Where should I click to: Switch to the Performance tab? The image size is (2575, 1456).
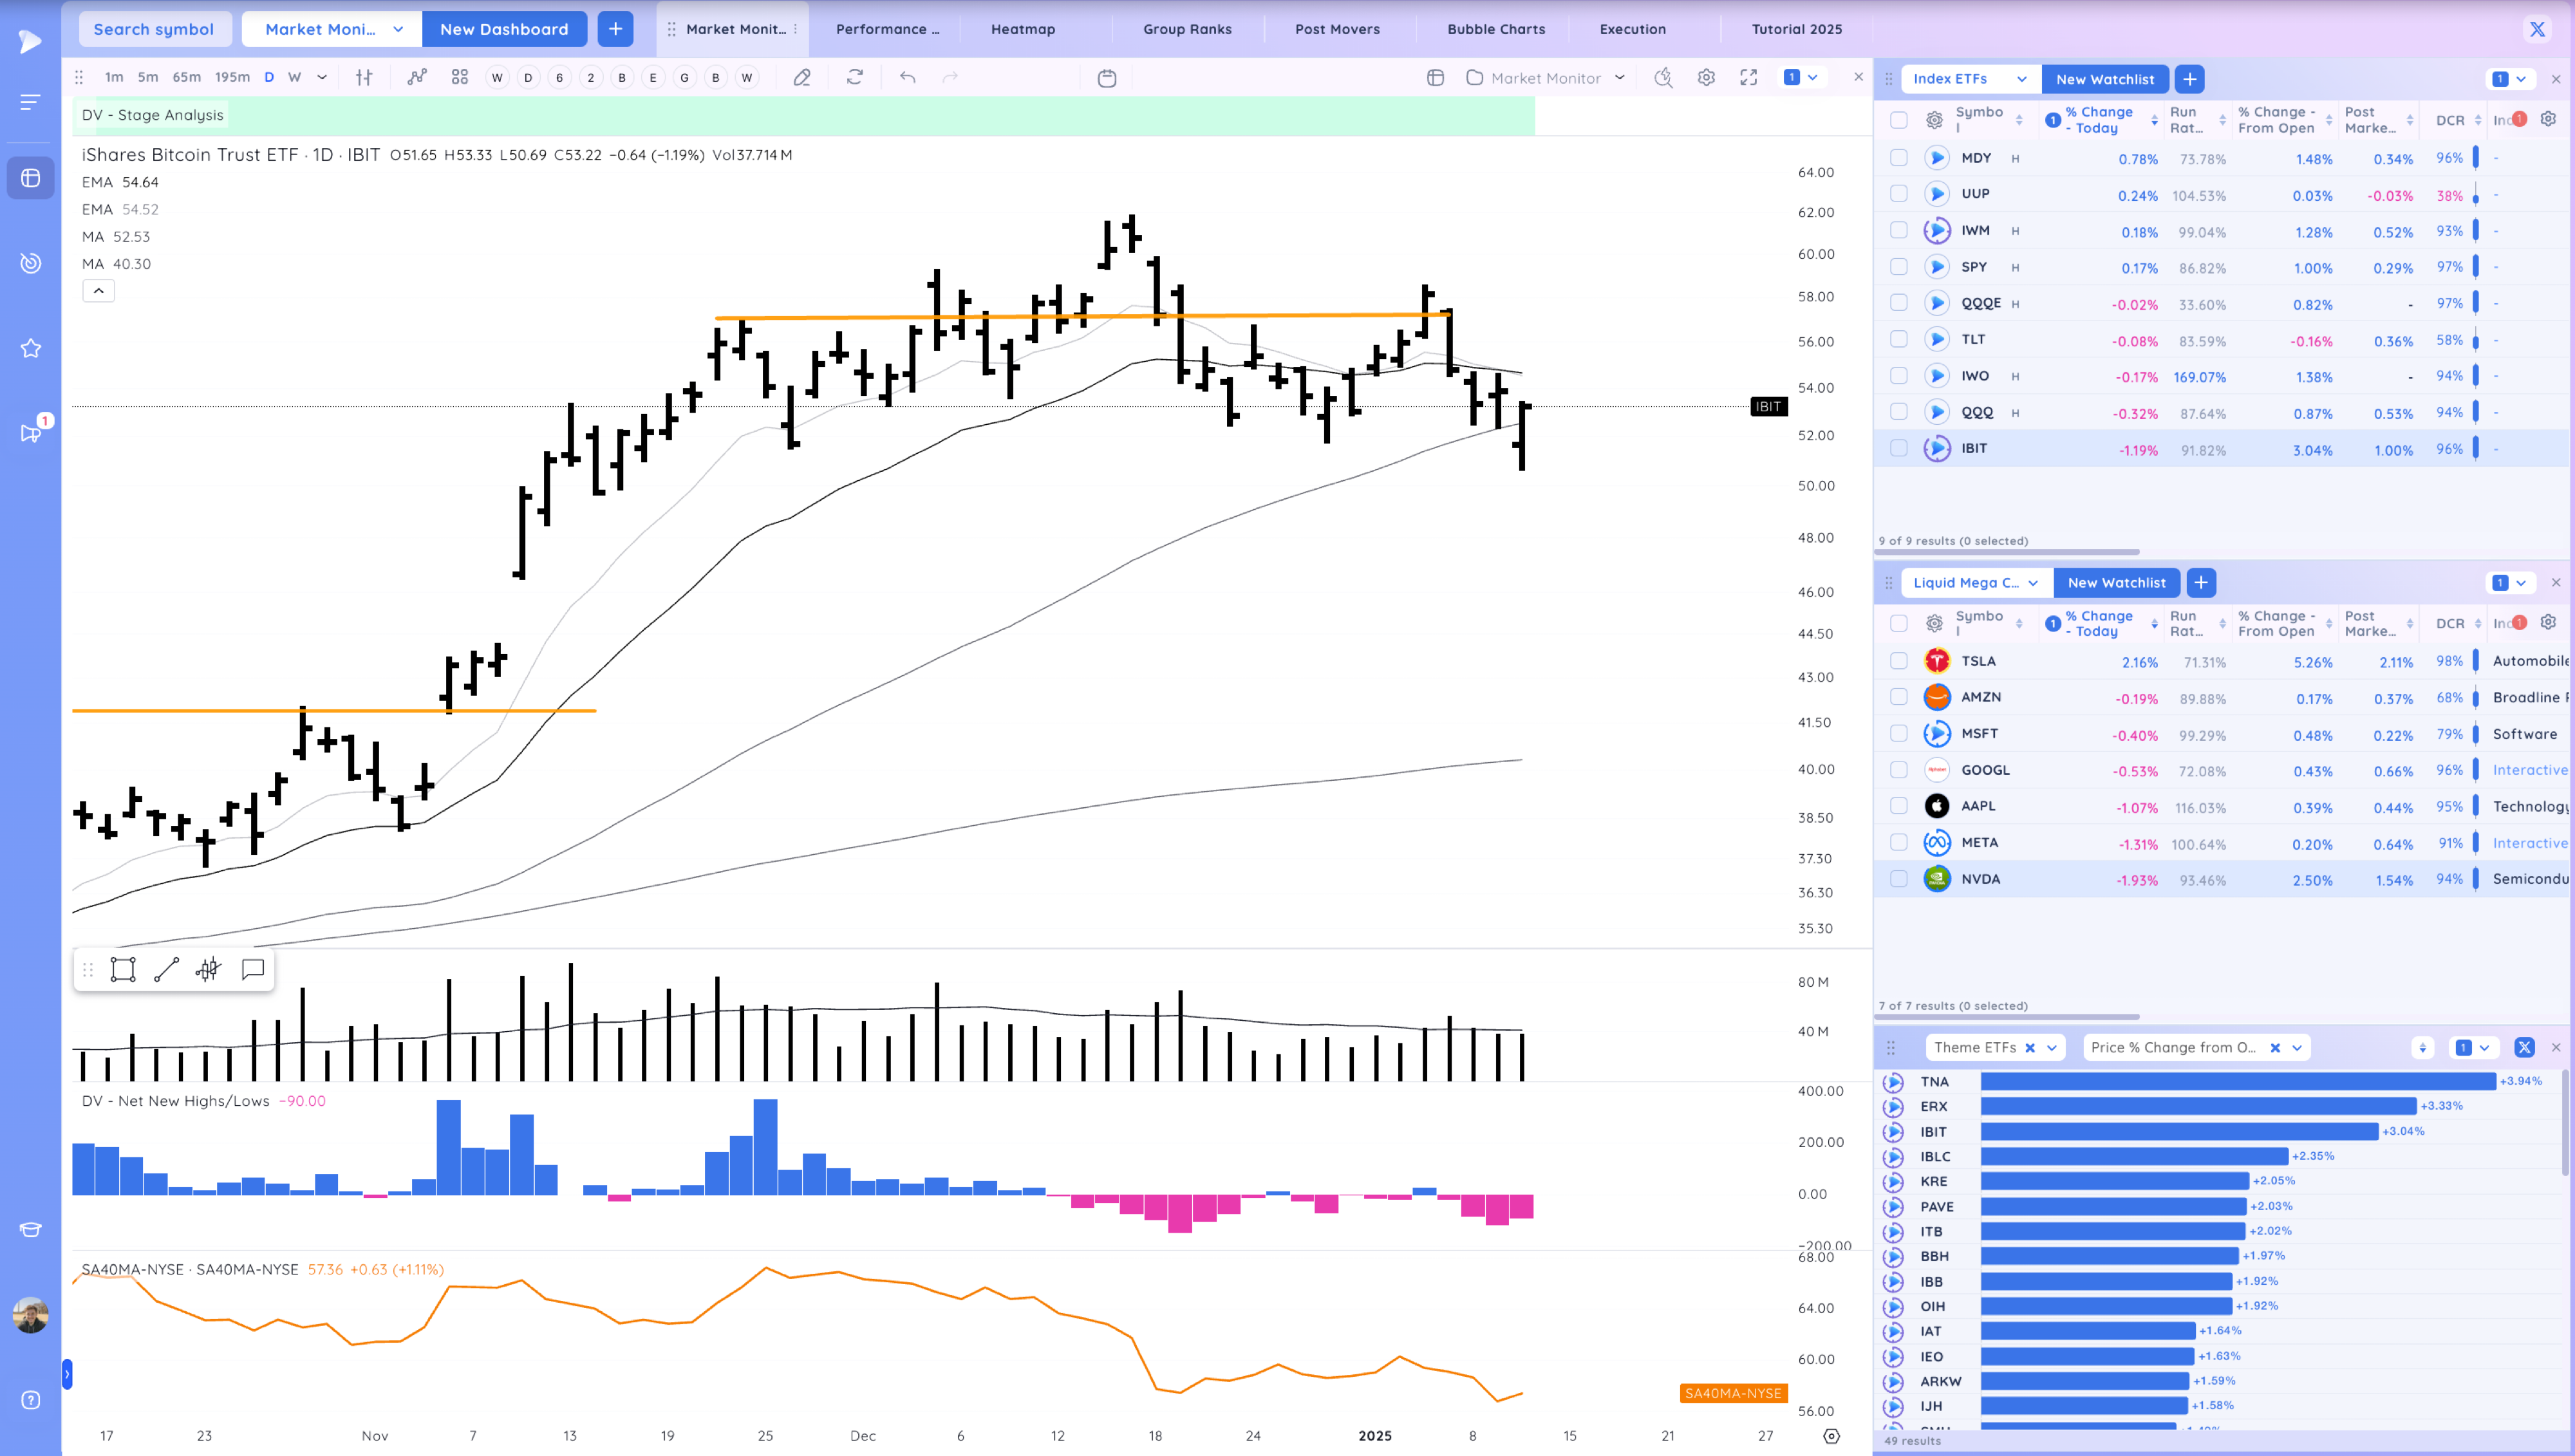coord(887,29)
